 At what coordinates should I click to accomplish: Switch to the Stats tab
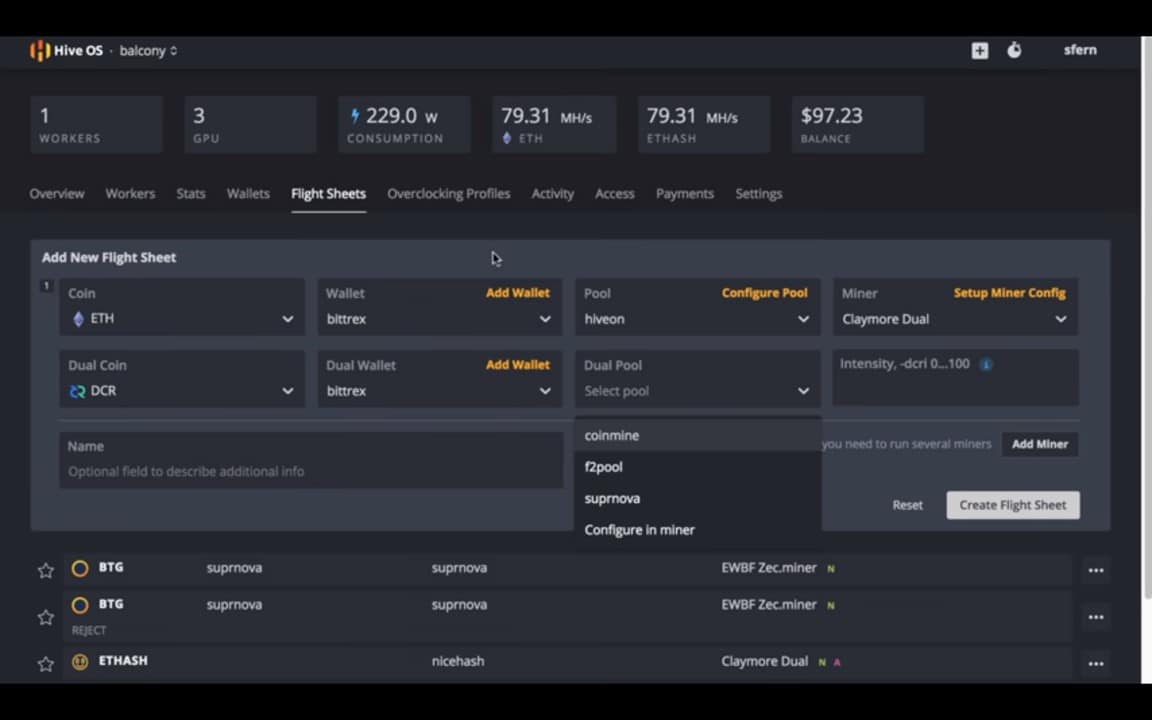point(190,194)
